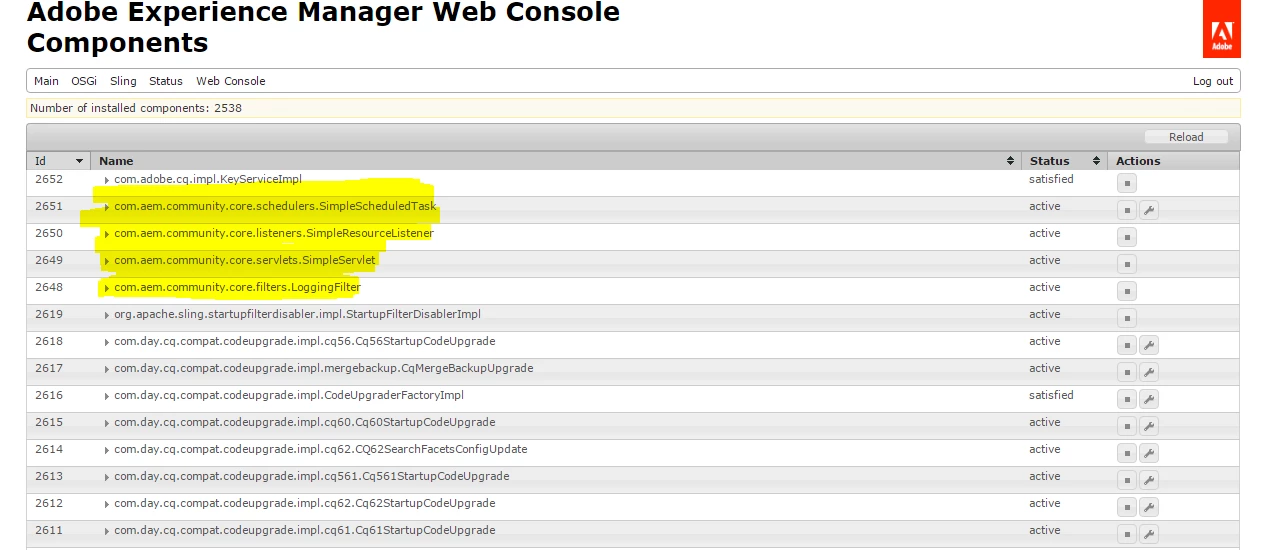Click active status of SimpleServlet row
Viewport: 1281px width, 550px height.
1045,261
